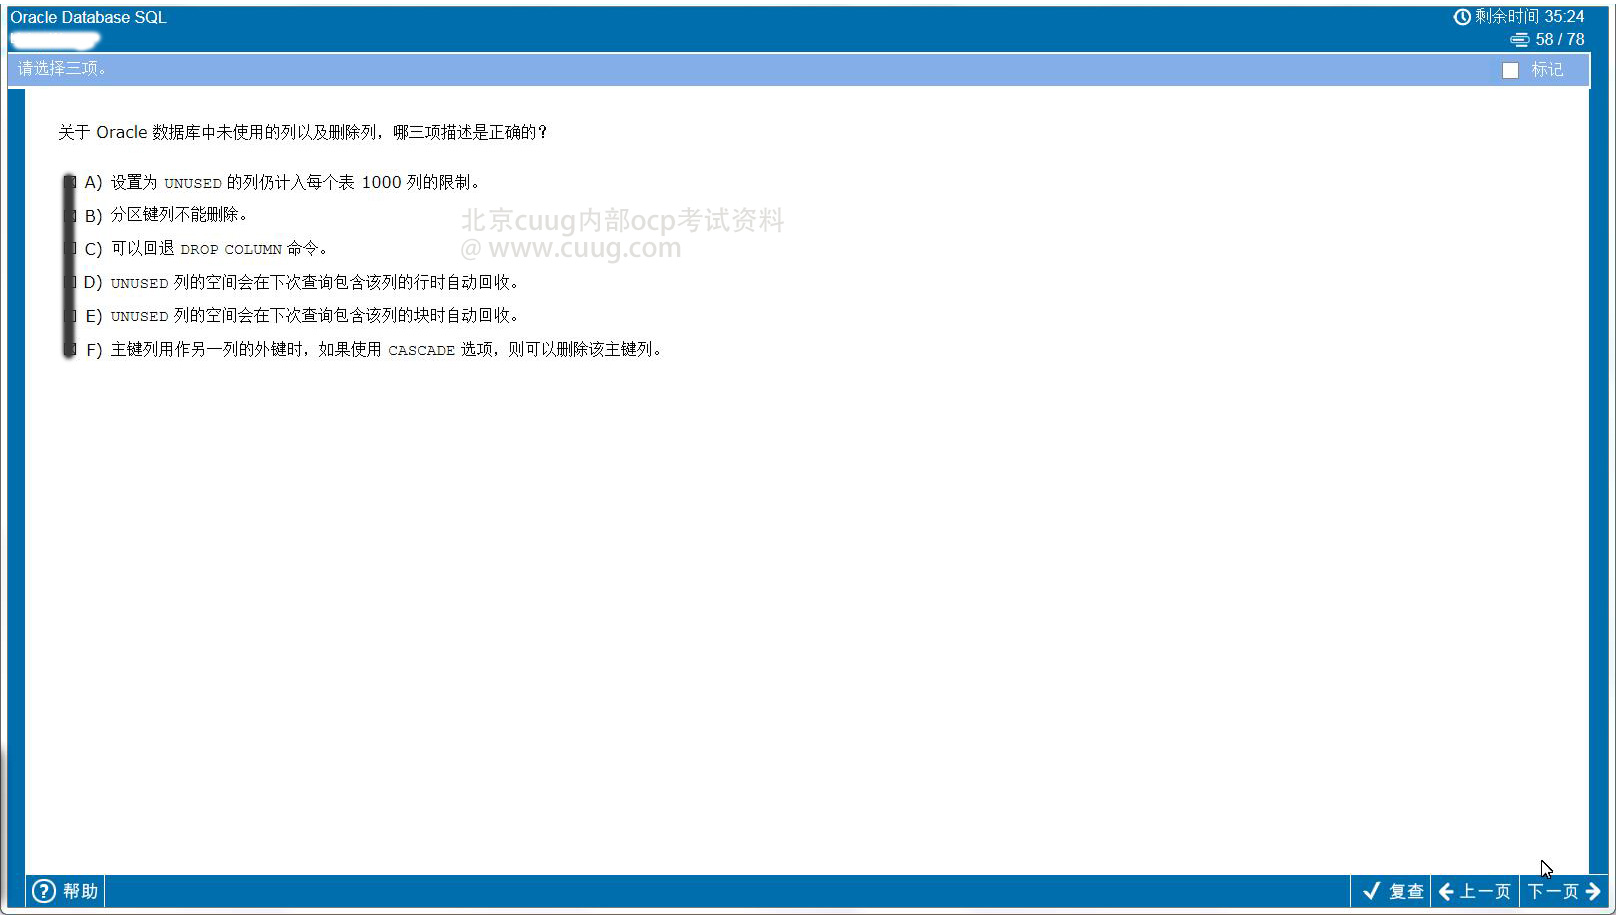
Task: Click the right arrow icon on 下一页
Action: [x=1593, y=891]
